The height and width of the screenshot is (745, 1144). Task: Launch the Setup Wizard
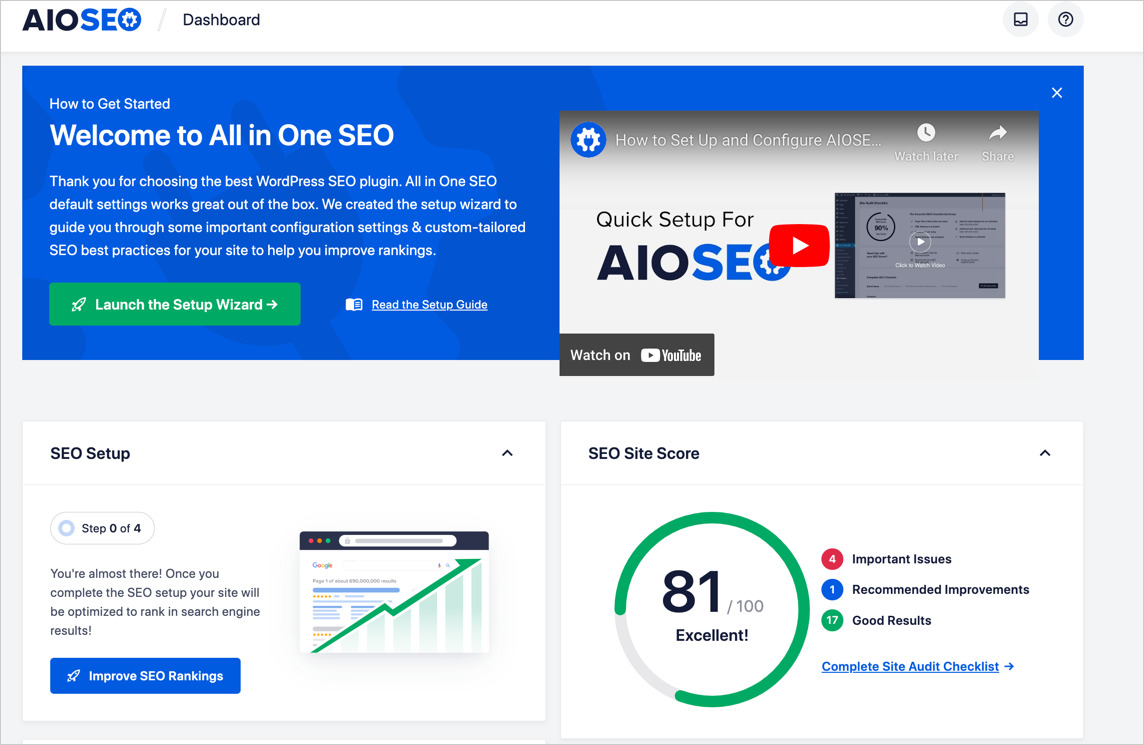tap(174, 304)
